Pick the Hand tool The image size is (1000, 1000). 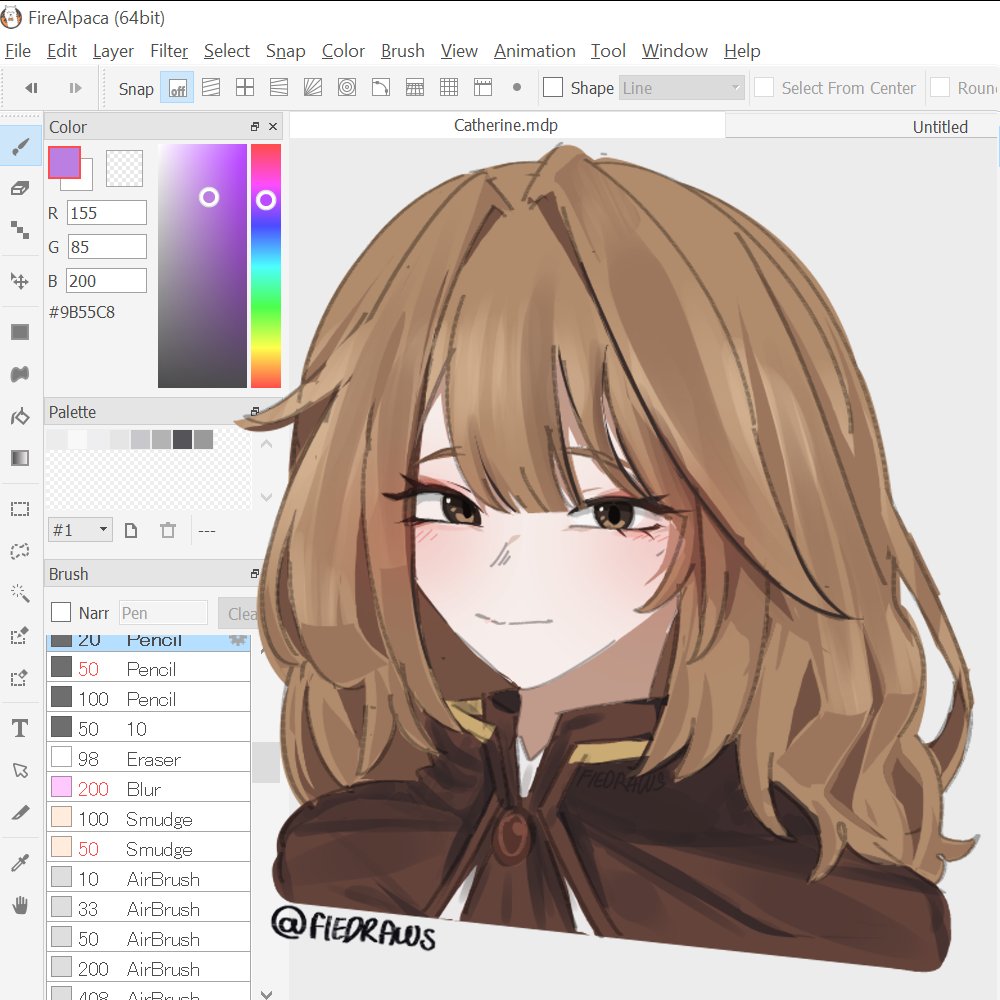click(x=20, y=904)
